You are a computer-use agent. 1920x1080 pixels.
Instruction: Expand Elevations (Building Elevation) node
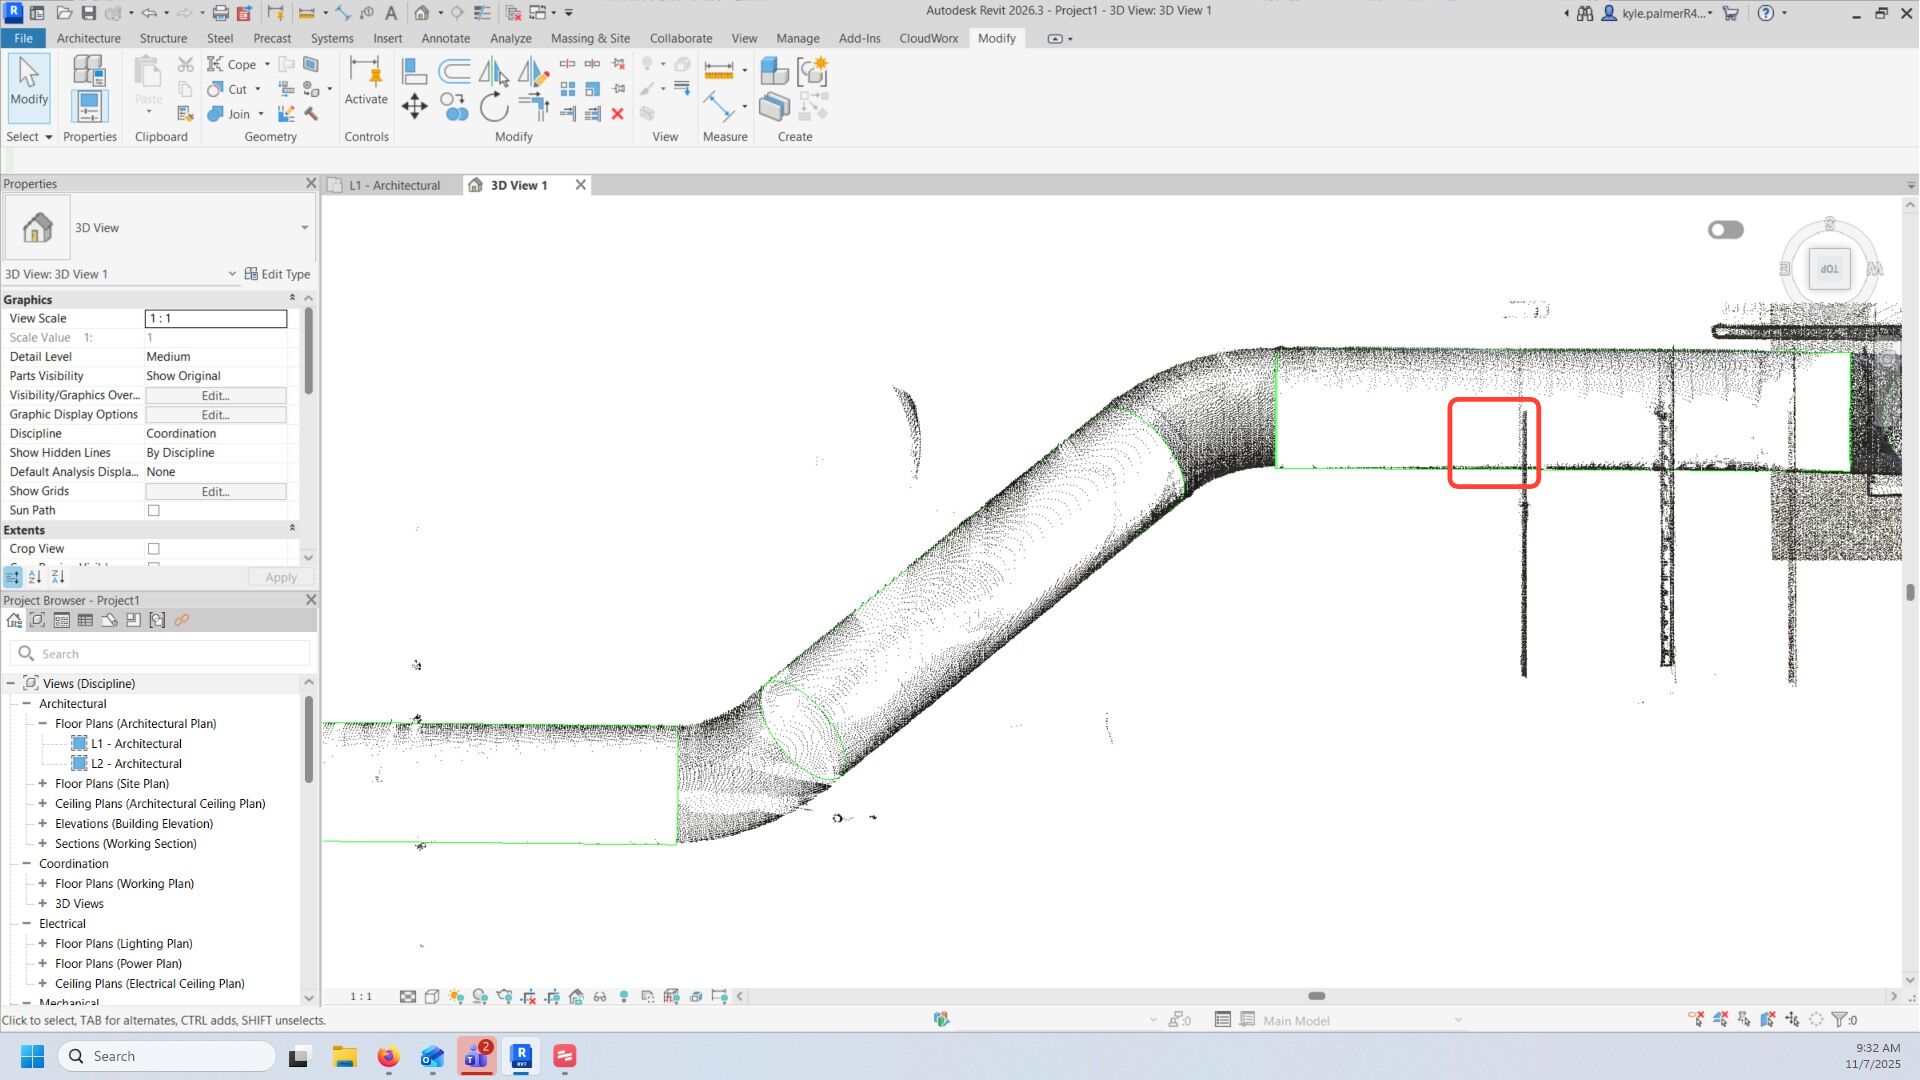(x=43, y=824)
